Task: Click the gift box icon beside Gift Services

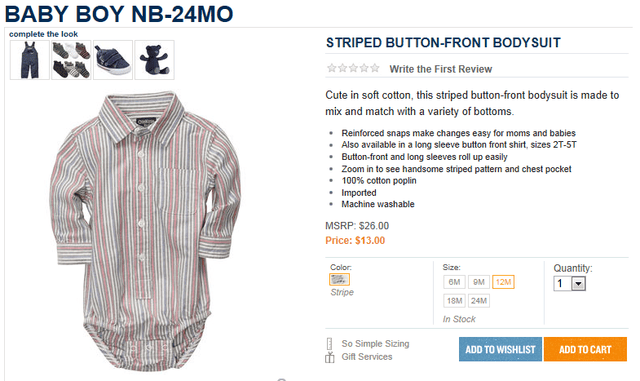Action: pyautogui.click(x=329, y=358)
